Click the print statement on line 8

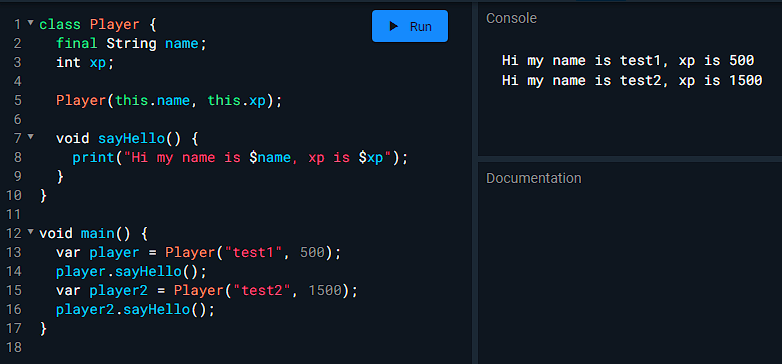click(x=240, y=158)
